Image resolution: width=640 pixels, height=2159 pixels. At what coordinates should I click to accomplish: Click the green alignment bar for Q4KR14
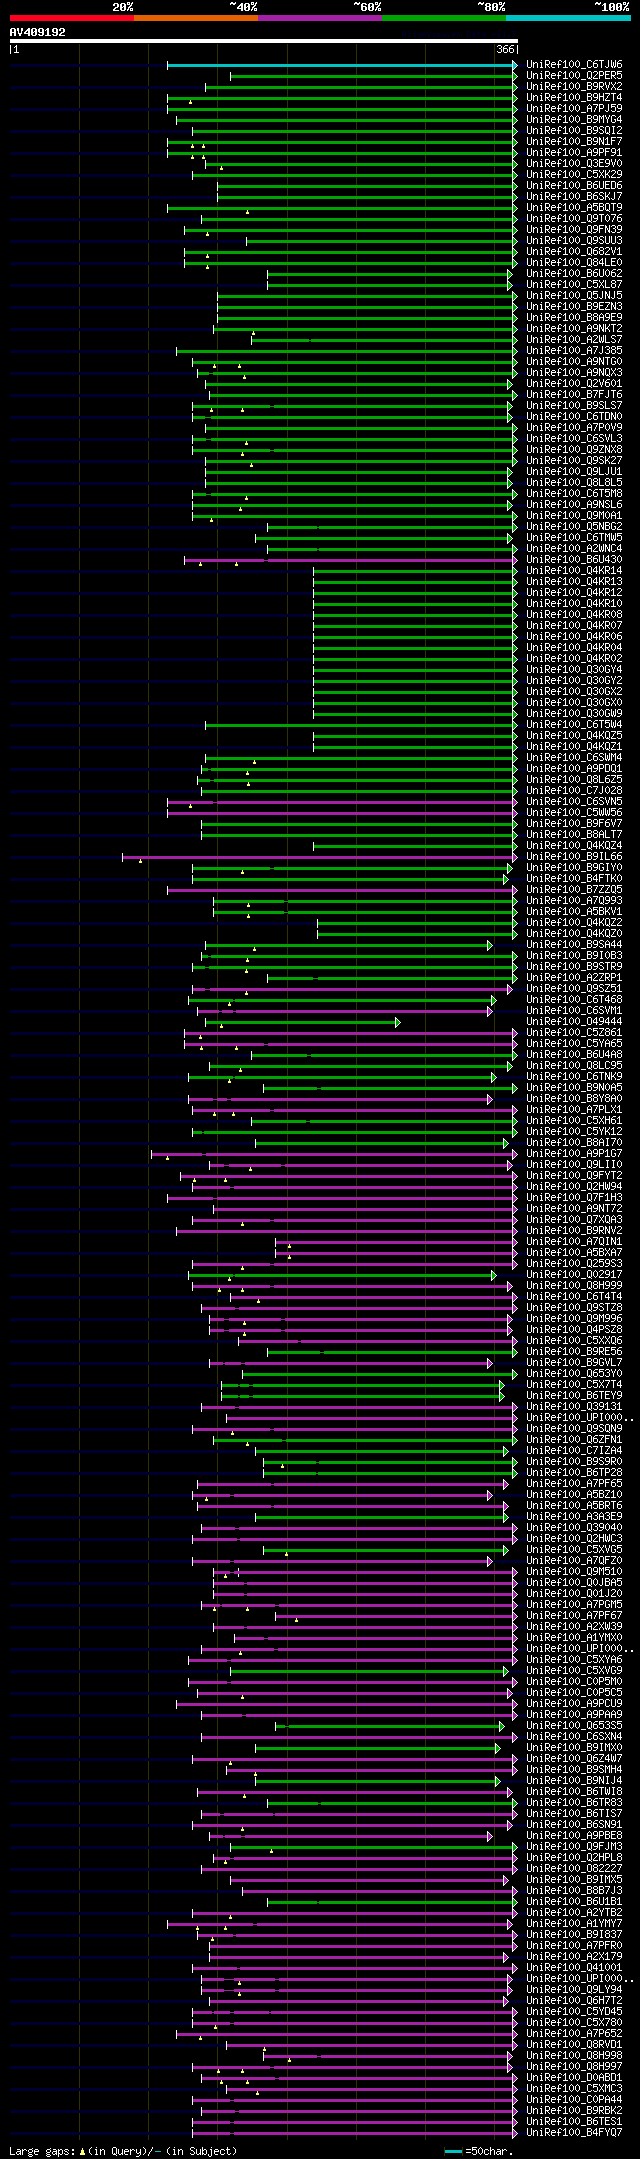coord(413,571)
